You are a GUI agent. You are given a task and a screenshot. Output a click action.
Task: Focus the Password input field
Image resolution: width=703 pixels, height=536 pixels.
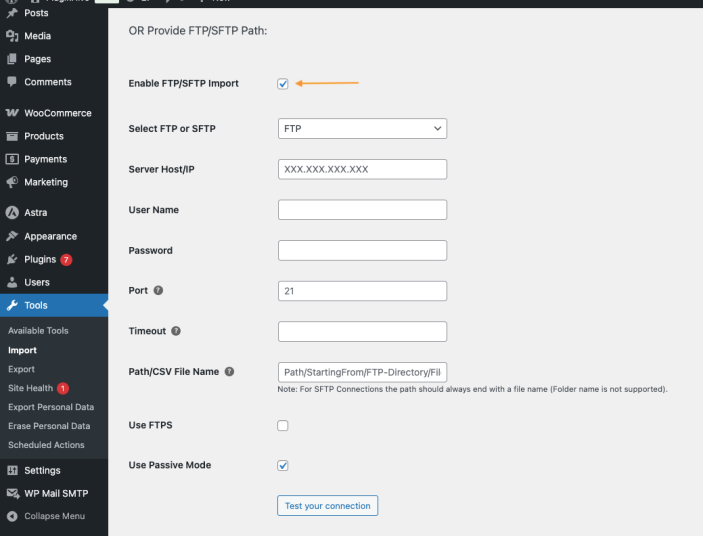coord(362,250)
